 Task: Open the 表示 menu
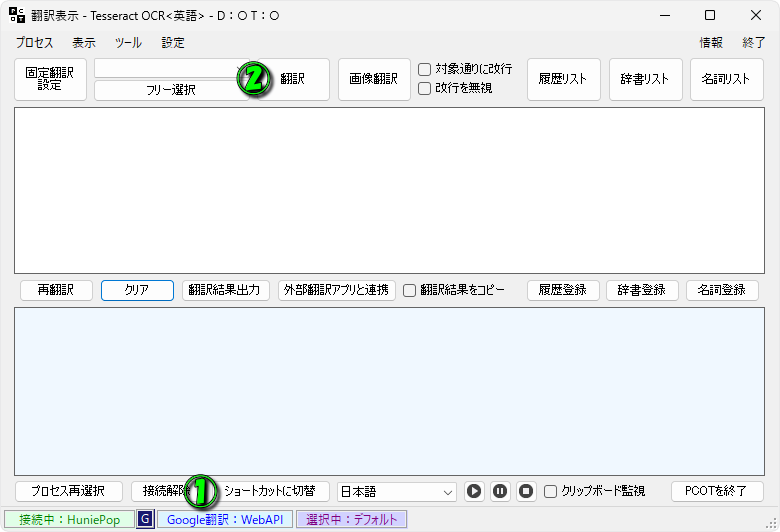[84, 43]
